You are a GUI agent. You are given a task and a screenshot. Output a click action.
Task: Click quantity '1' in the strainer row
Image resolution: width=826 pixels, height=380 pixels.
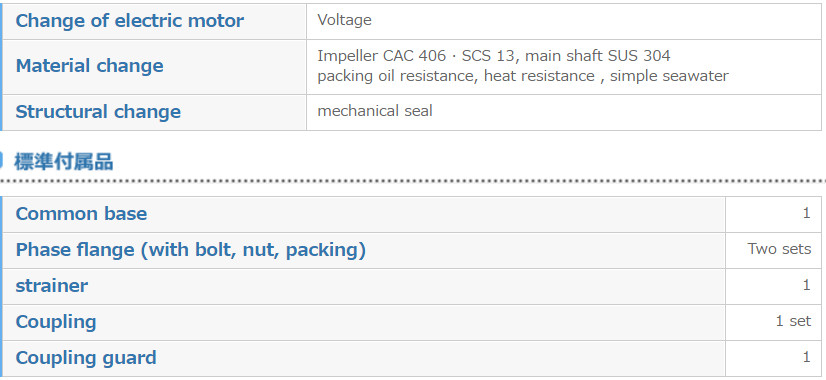point(806,285)
